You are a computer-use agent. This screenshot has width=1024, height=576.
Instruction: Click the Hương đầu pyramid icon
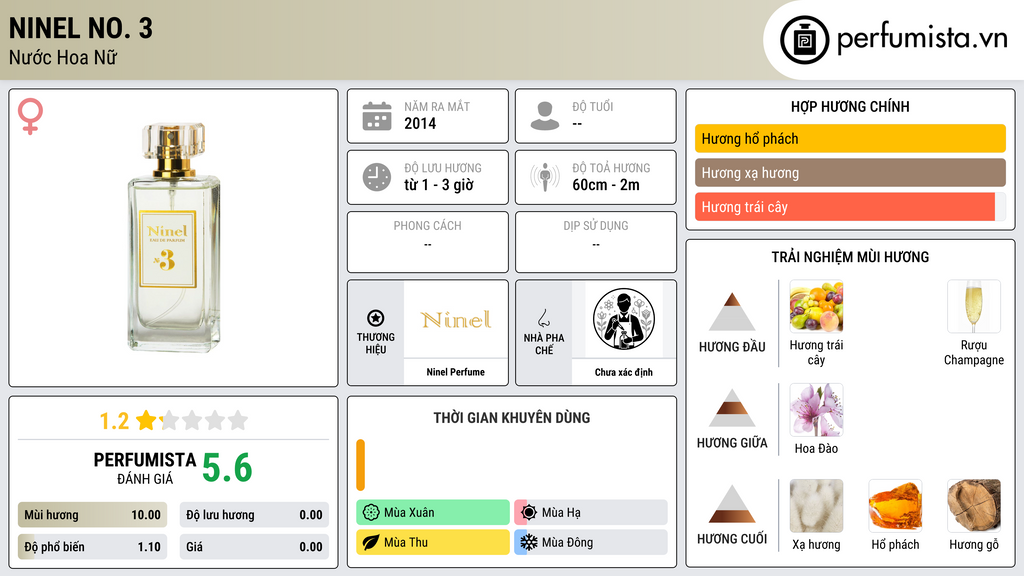point(732,312)
